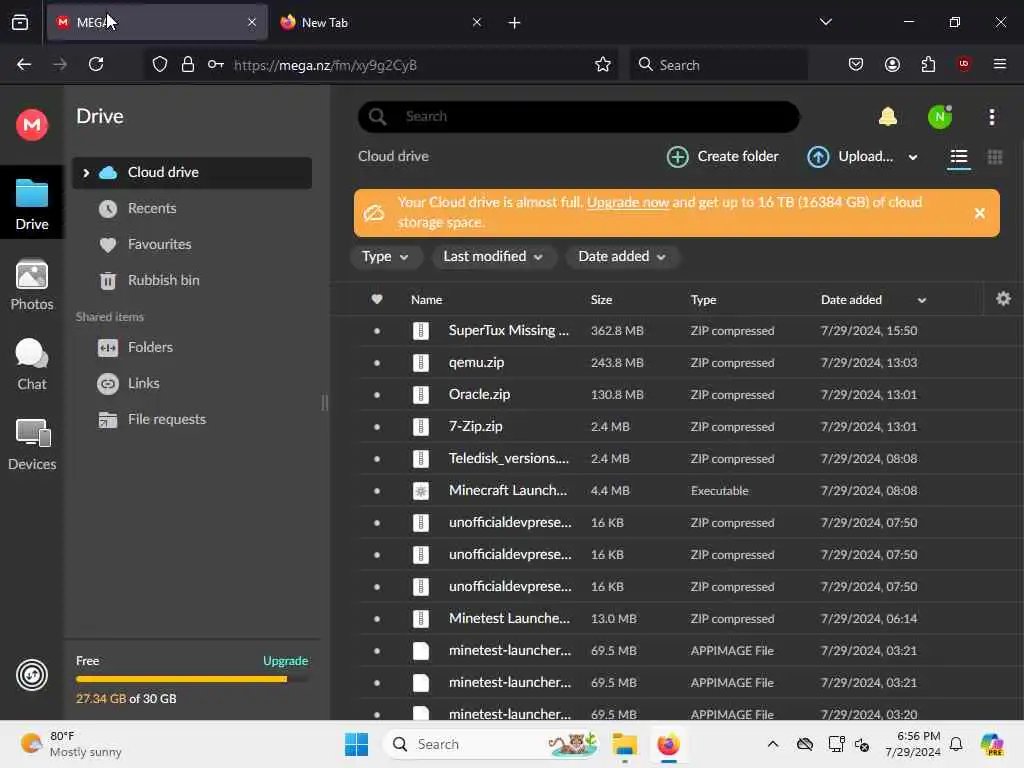Open the three-dot MEGA menu
This screenshot has width=1024, height=768.
991,117
